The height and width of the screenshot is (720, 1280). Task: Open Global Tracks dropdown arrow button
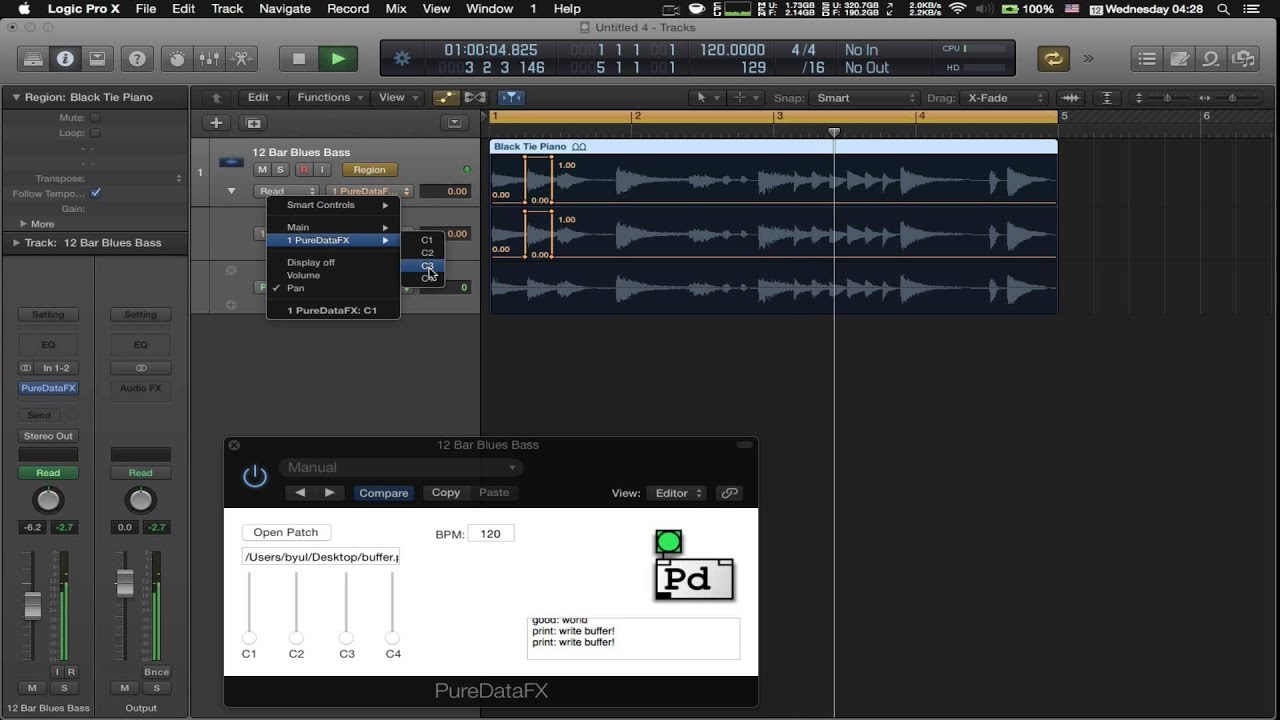pyautogui.click(x=455, y=123)
